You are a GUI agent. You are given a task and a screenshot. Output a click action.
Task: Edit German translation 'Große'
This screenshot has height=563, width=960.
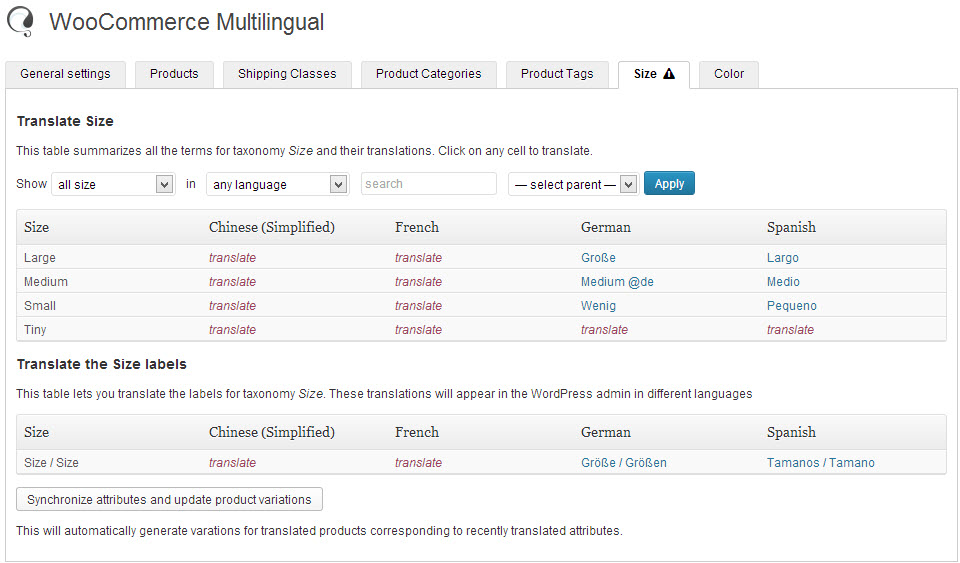click(x=599, y=258)
